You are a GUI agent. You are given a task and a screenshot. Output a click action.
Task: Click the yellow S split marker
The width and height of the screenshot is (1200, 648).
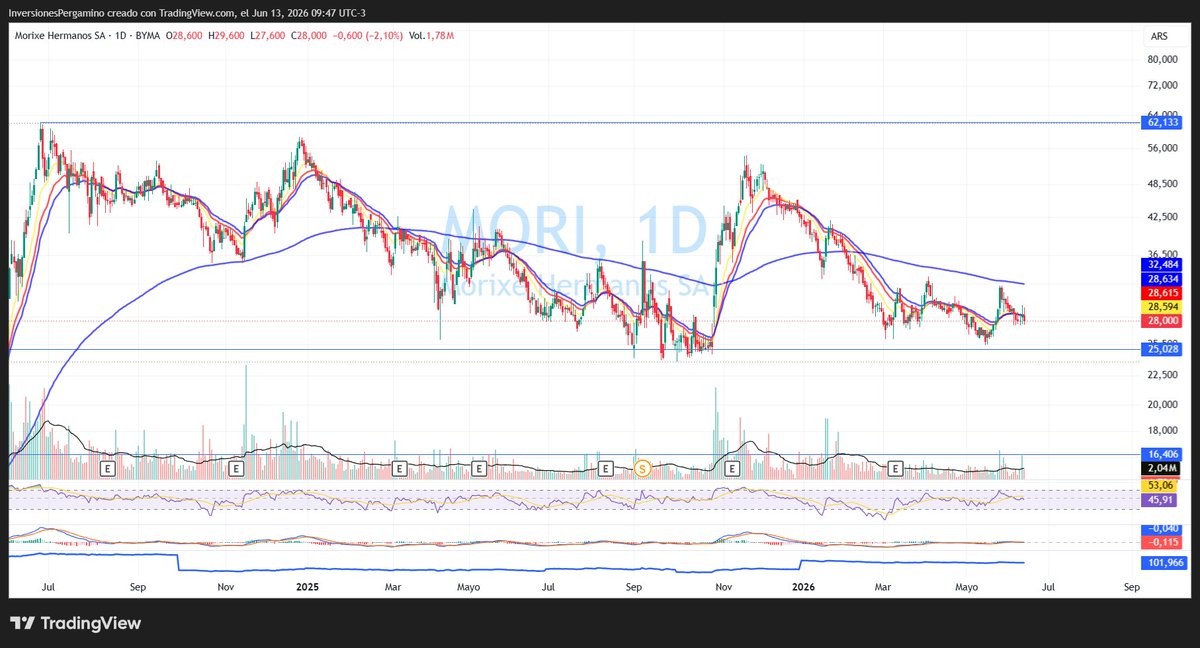pyautogui.click(x=644, y=467)
